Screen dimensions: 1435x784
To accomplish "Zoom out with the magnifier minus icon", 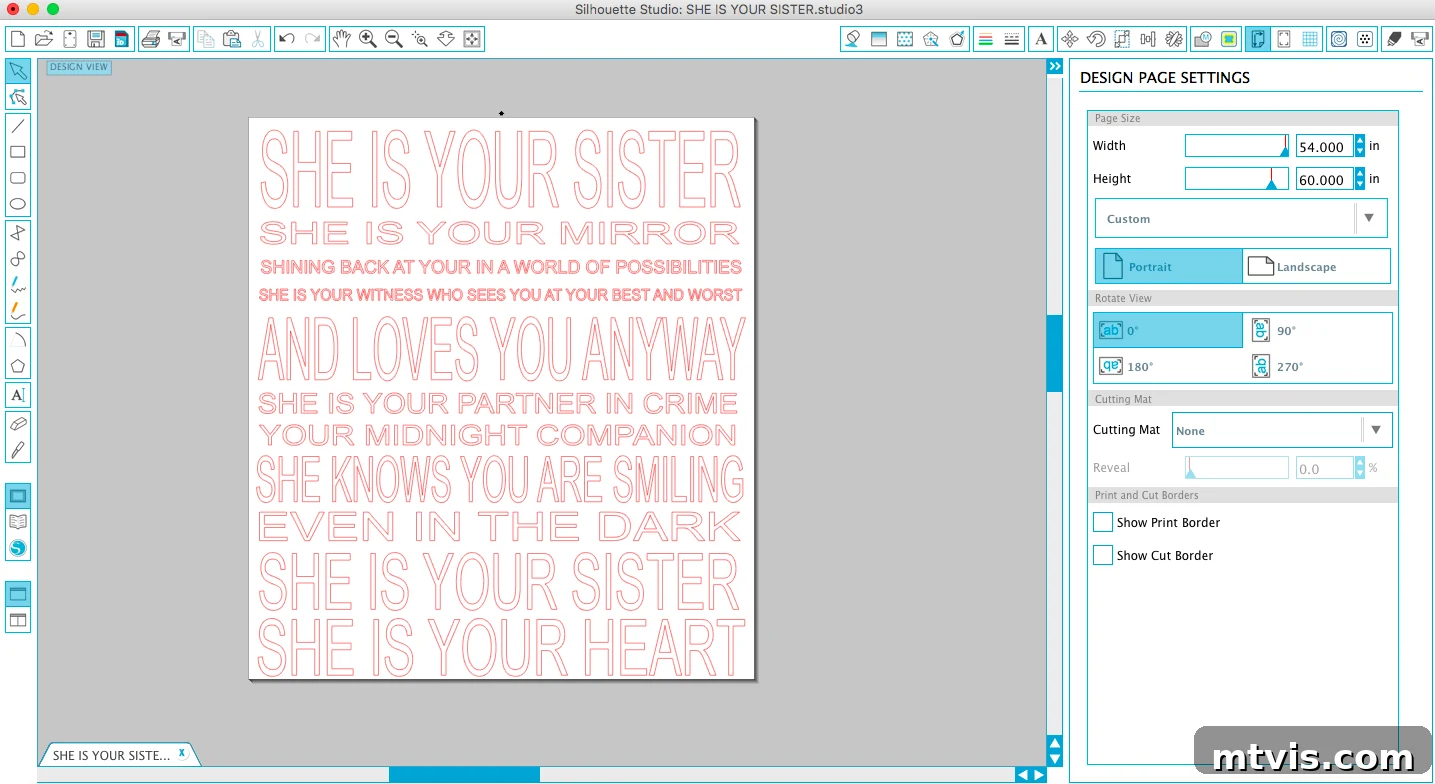I will (x=394, y=39).
